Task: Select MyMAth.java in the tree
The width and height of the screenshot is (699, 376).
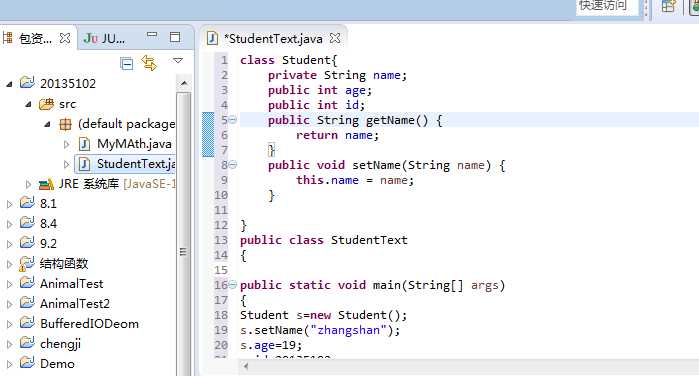Action: tap(134, 144)
